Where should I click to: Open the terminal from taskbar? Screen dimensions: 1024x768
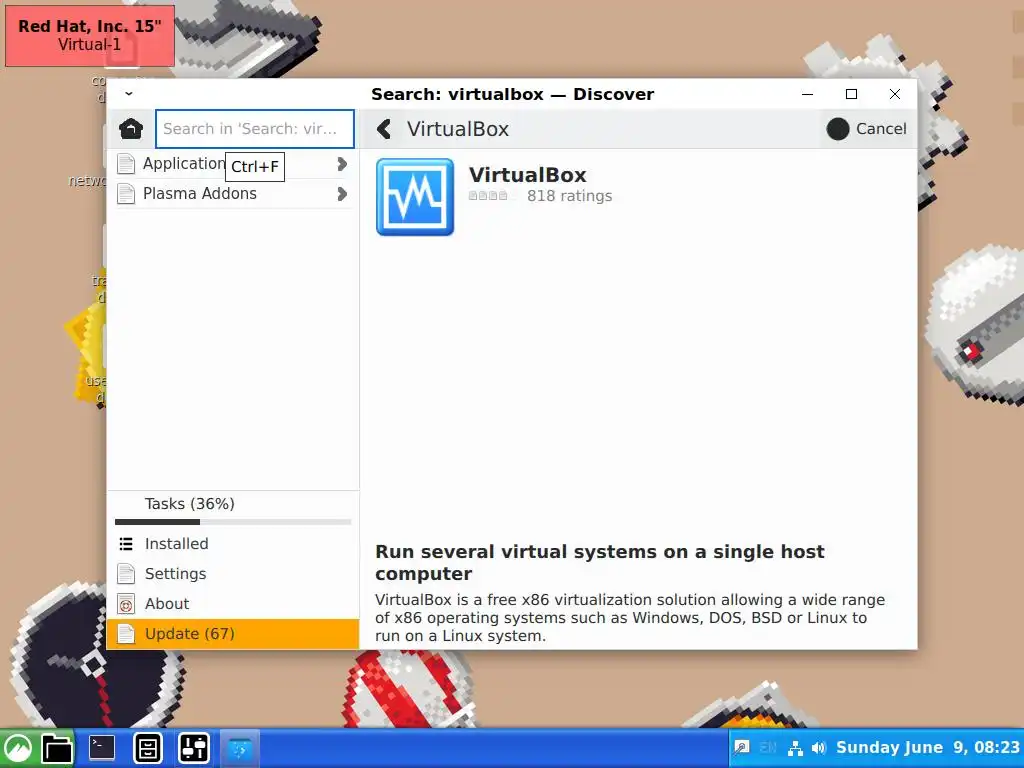[103, 748]
